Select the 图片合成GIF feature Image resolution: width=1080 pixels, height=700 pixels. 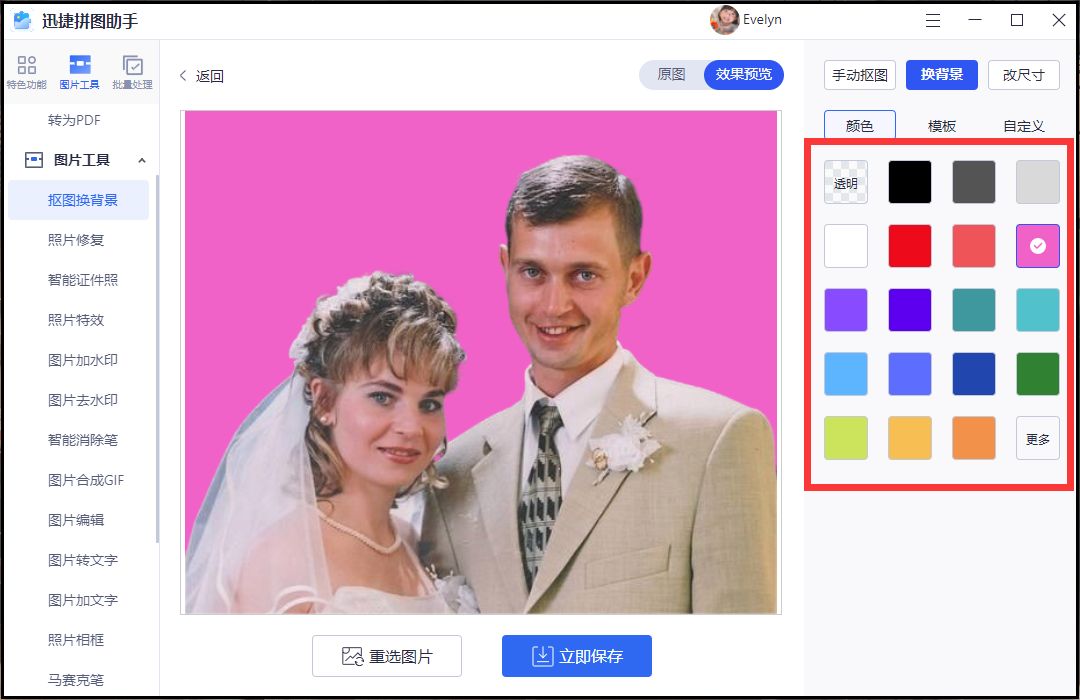(80, 480)
